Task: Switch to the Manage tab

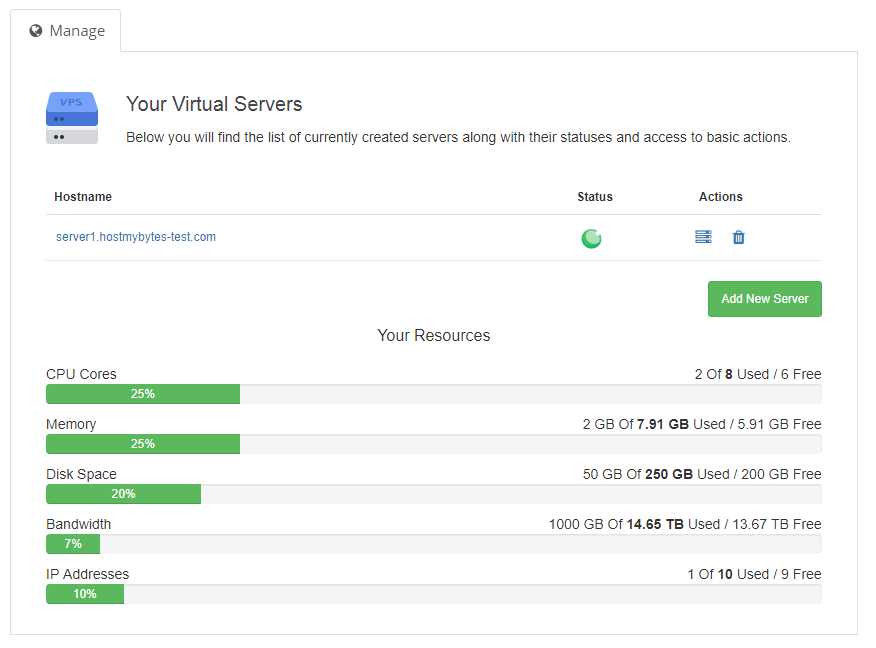Action: [66, 31]
